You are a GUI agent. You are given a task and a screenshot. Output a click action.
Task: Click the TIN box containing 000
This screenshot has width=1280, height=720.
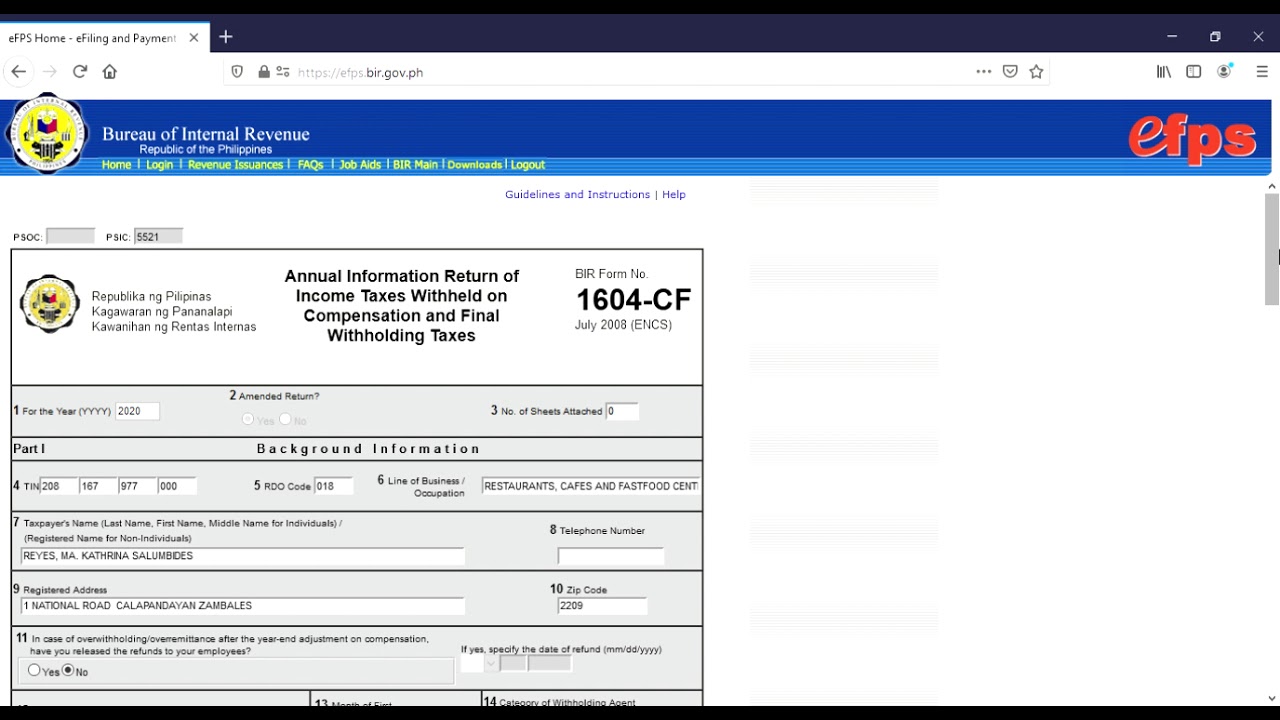177,486
